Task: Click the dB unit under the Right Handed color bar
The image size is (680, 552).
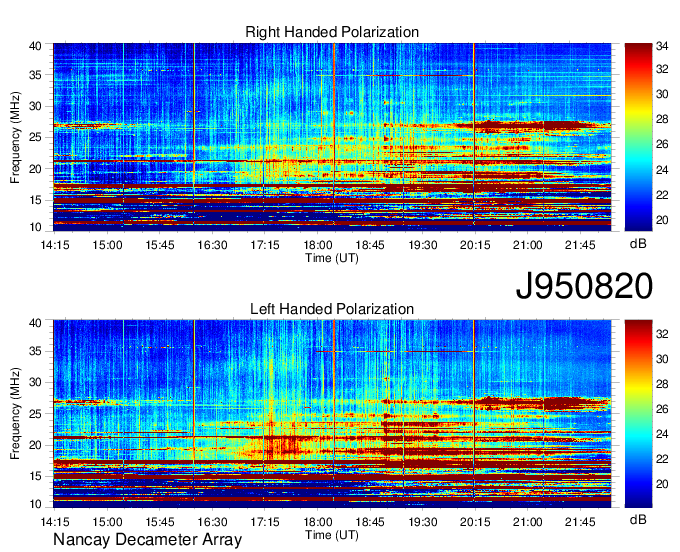Action: click(638, 244)
